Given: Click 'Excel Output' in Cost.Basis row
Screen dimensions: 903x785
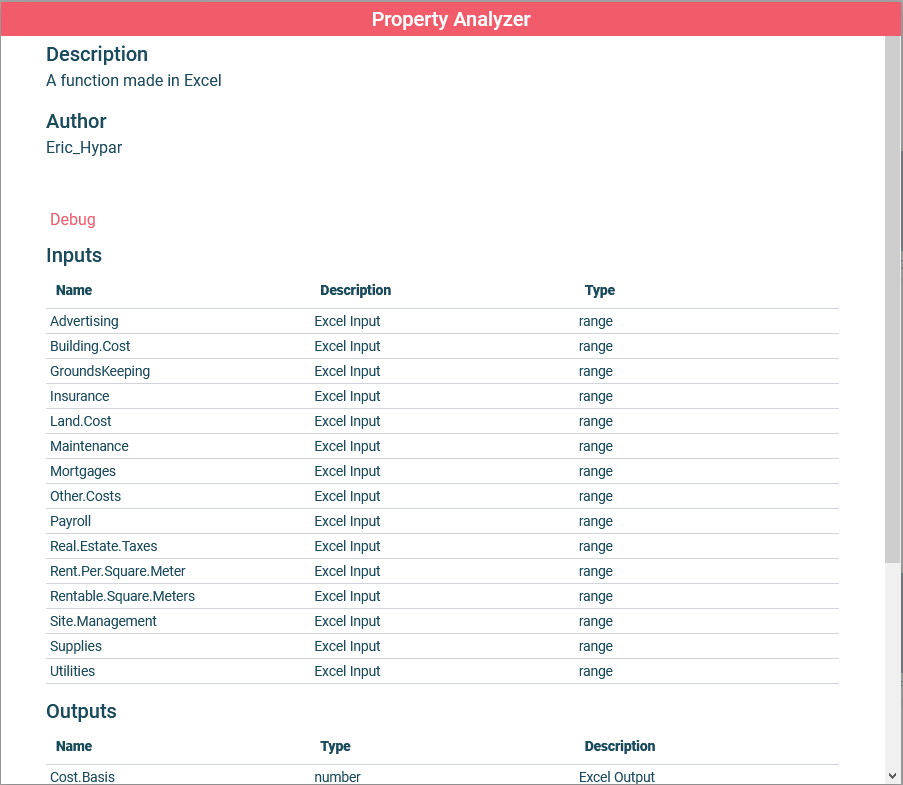Looking at the screenshot, I should pos(617,777).
